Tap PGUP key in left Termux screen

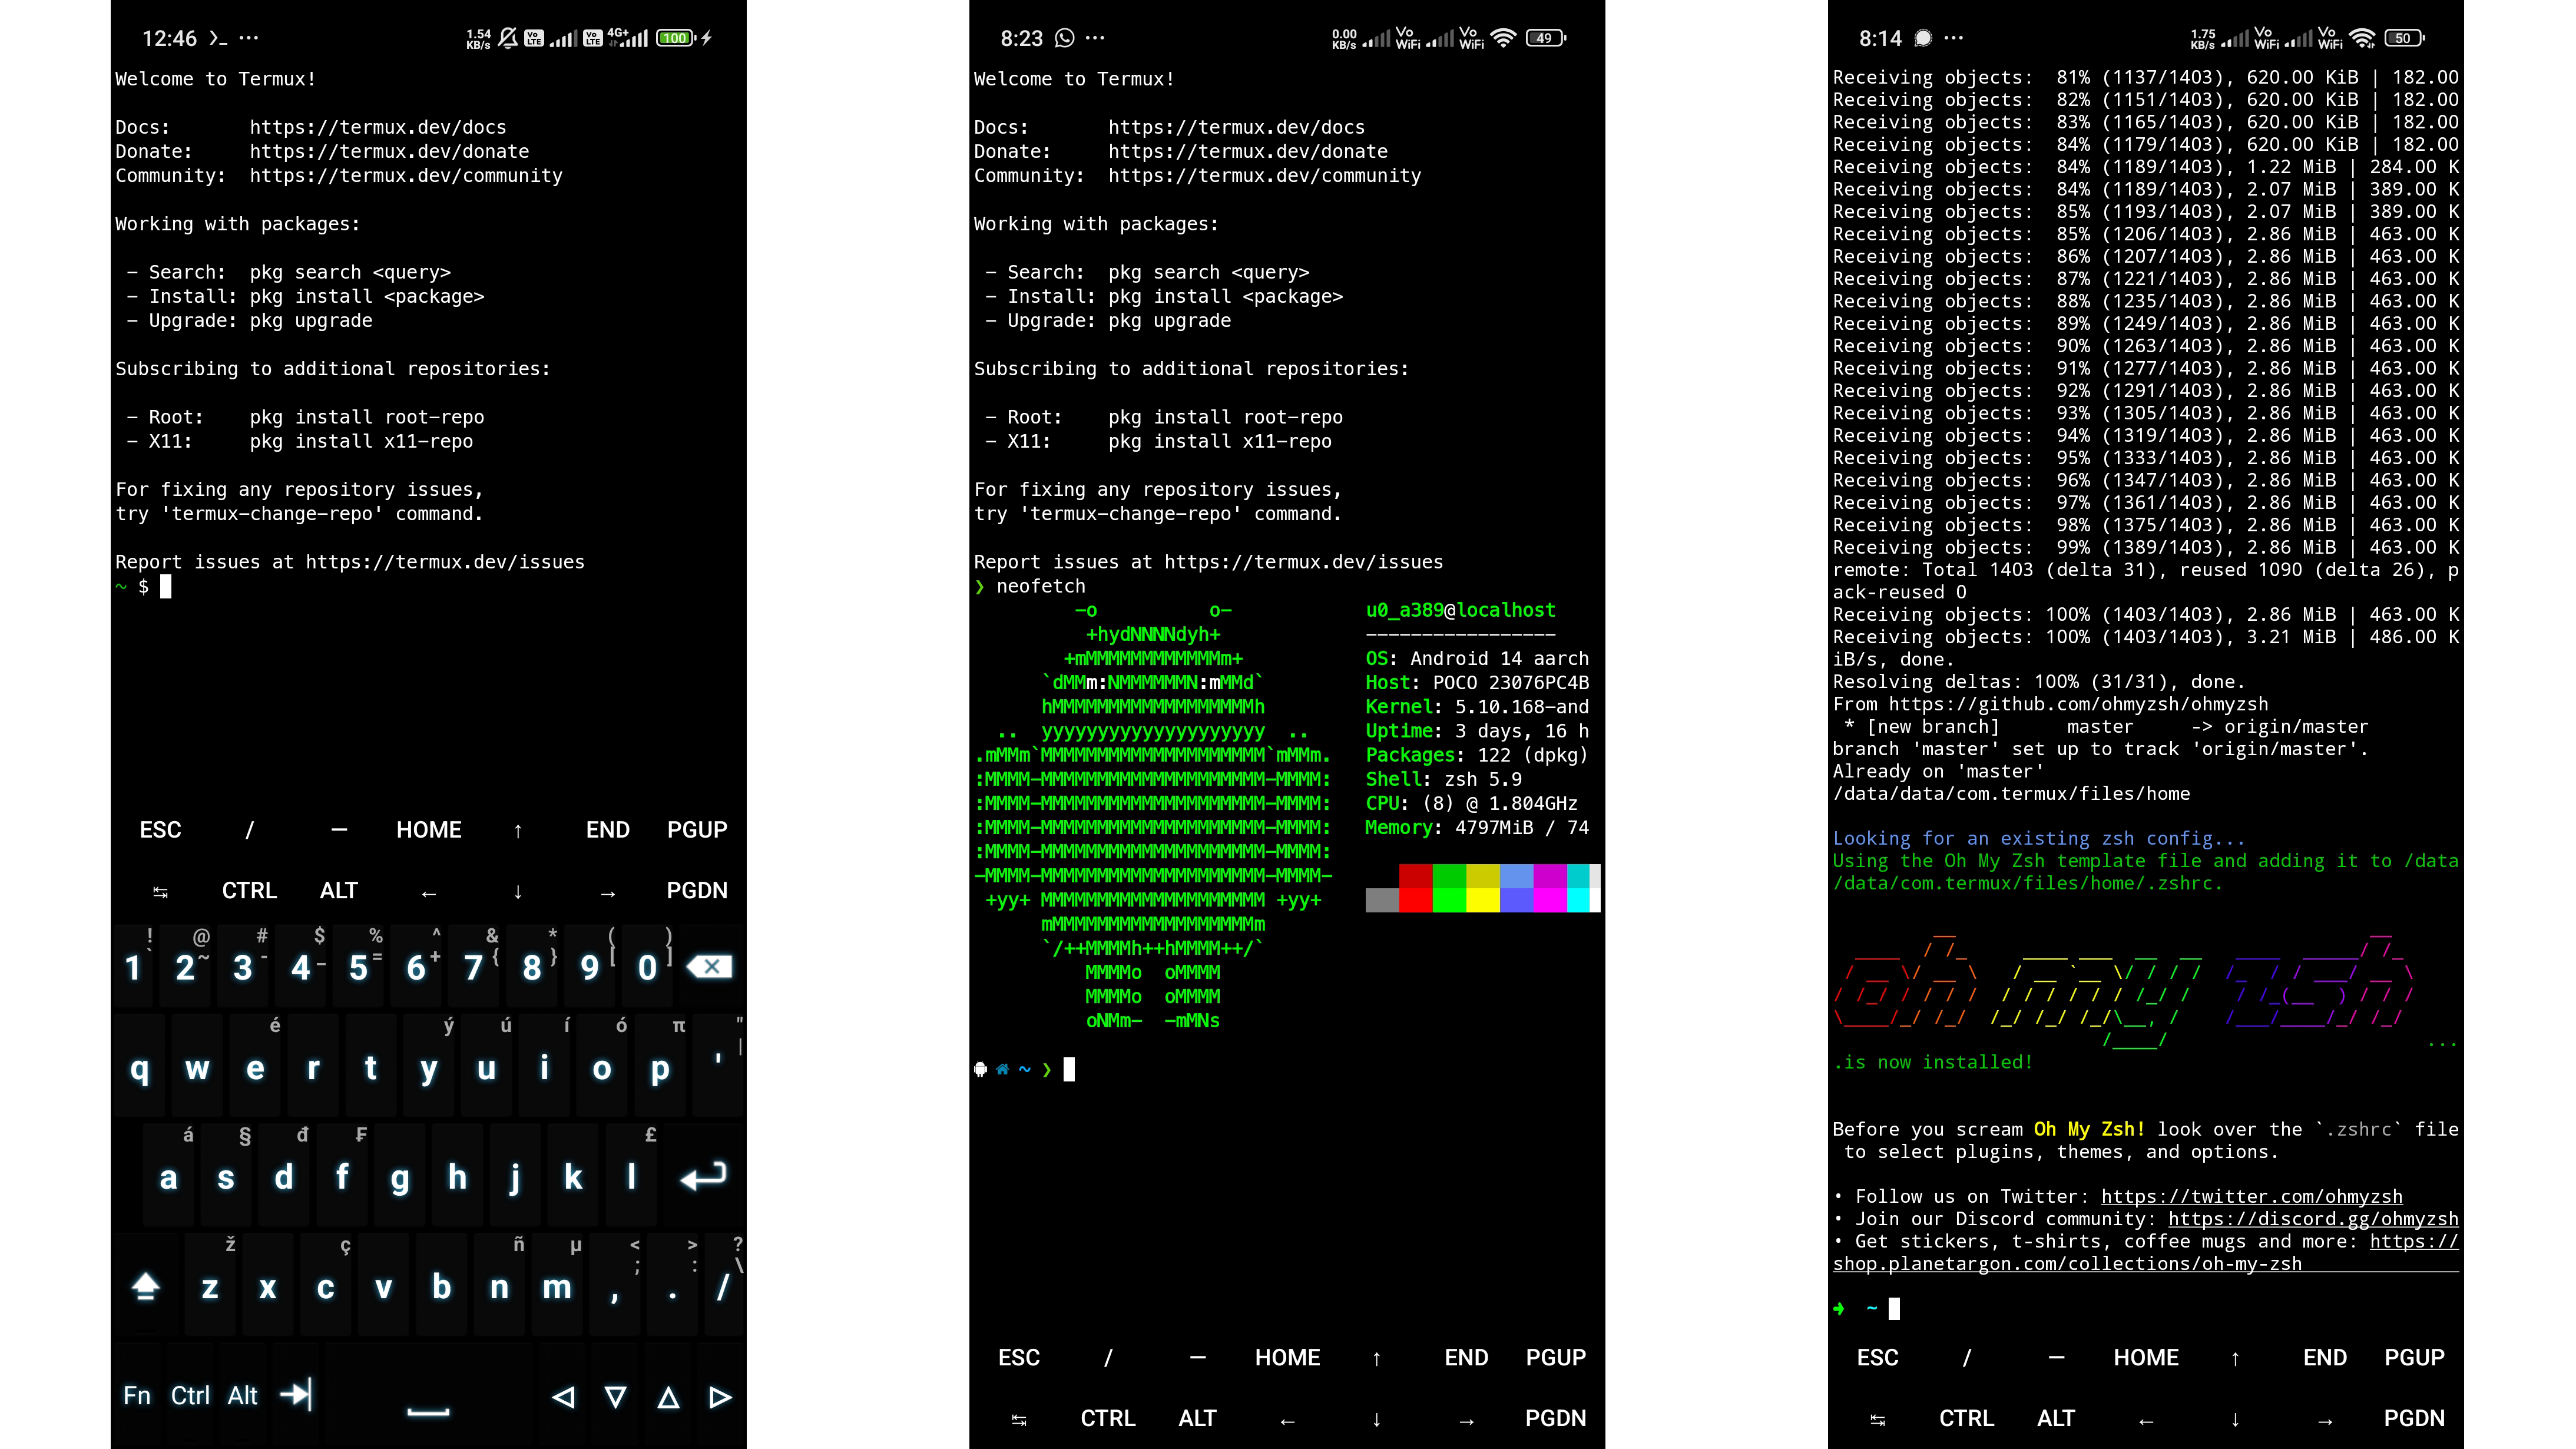[x=697, y=830]
